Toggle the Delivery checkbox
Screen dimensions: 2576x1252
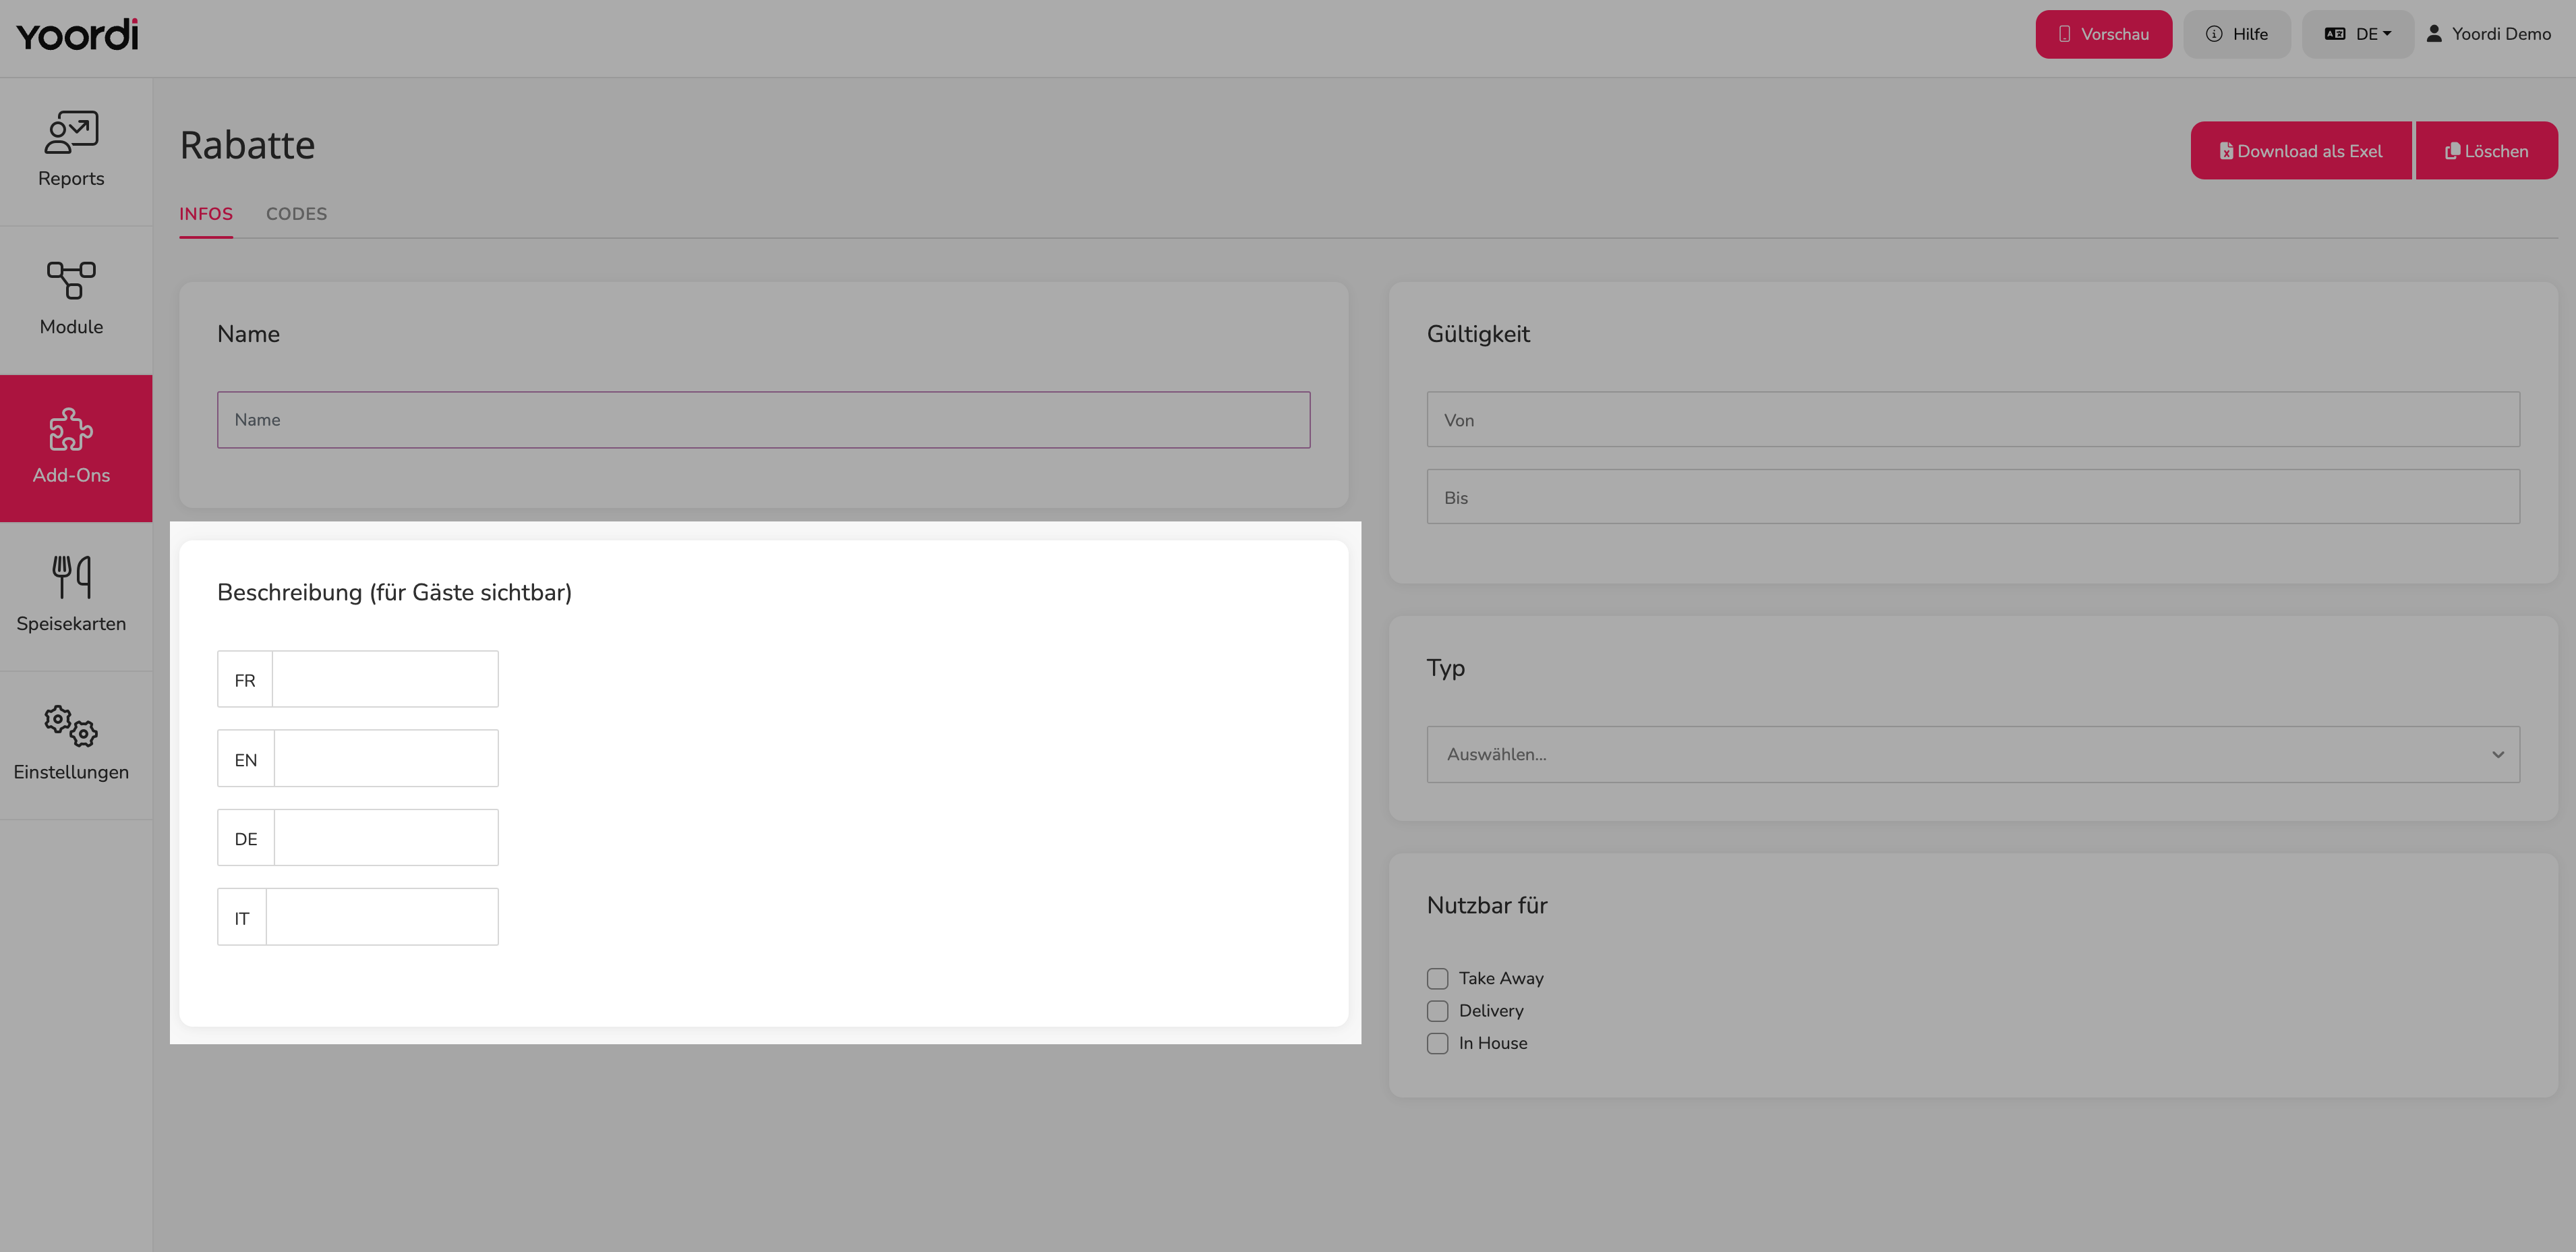pos(1437,1011)
